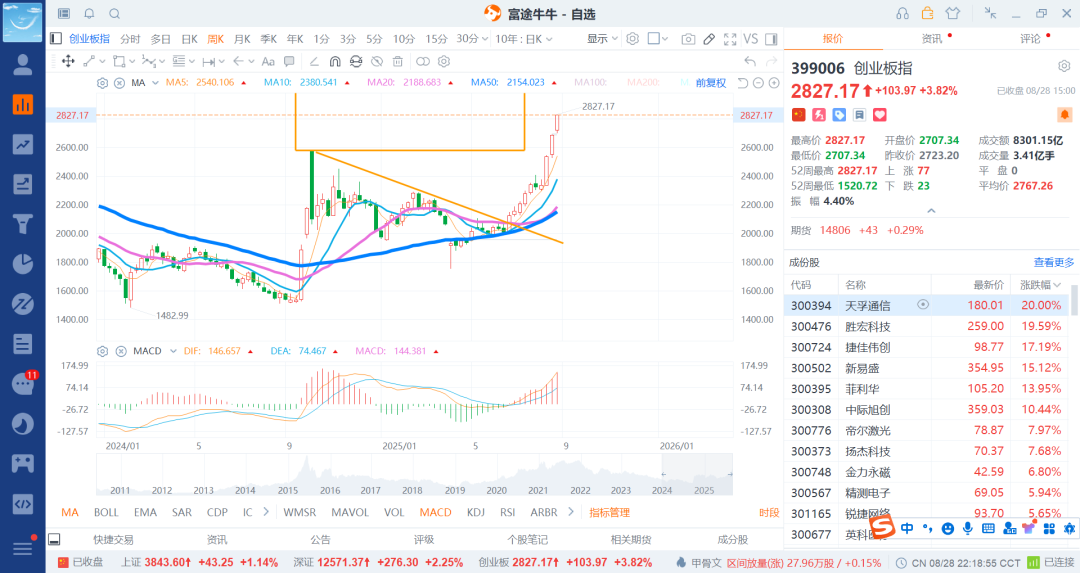Click 前复权 adjustment button
The width and height of the screenshot is (1080, 573).
tap(711, 83)
